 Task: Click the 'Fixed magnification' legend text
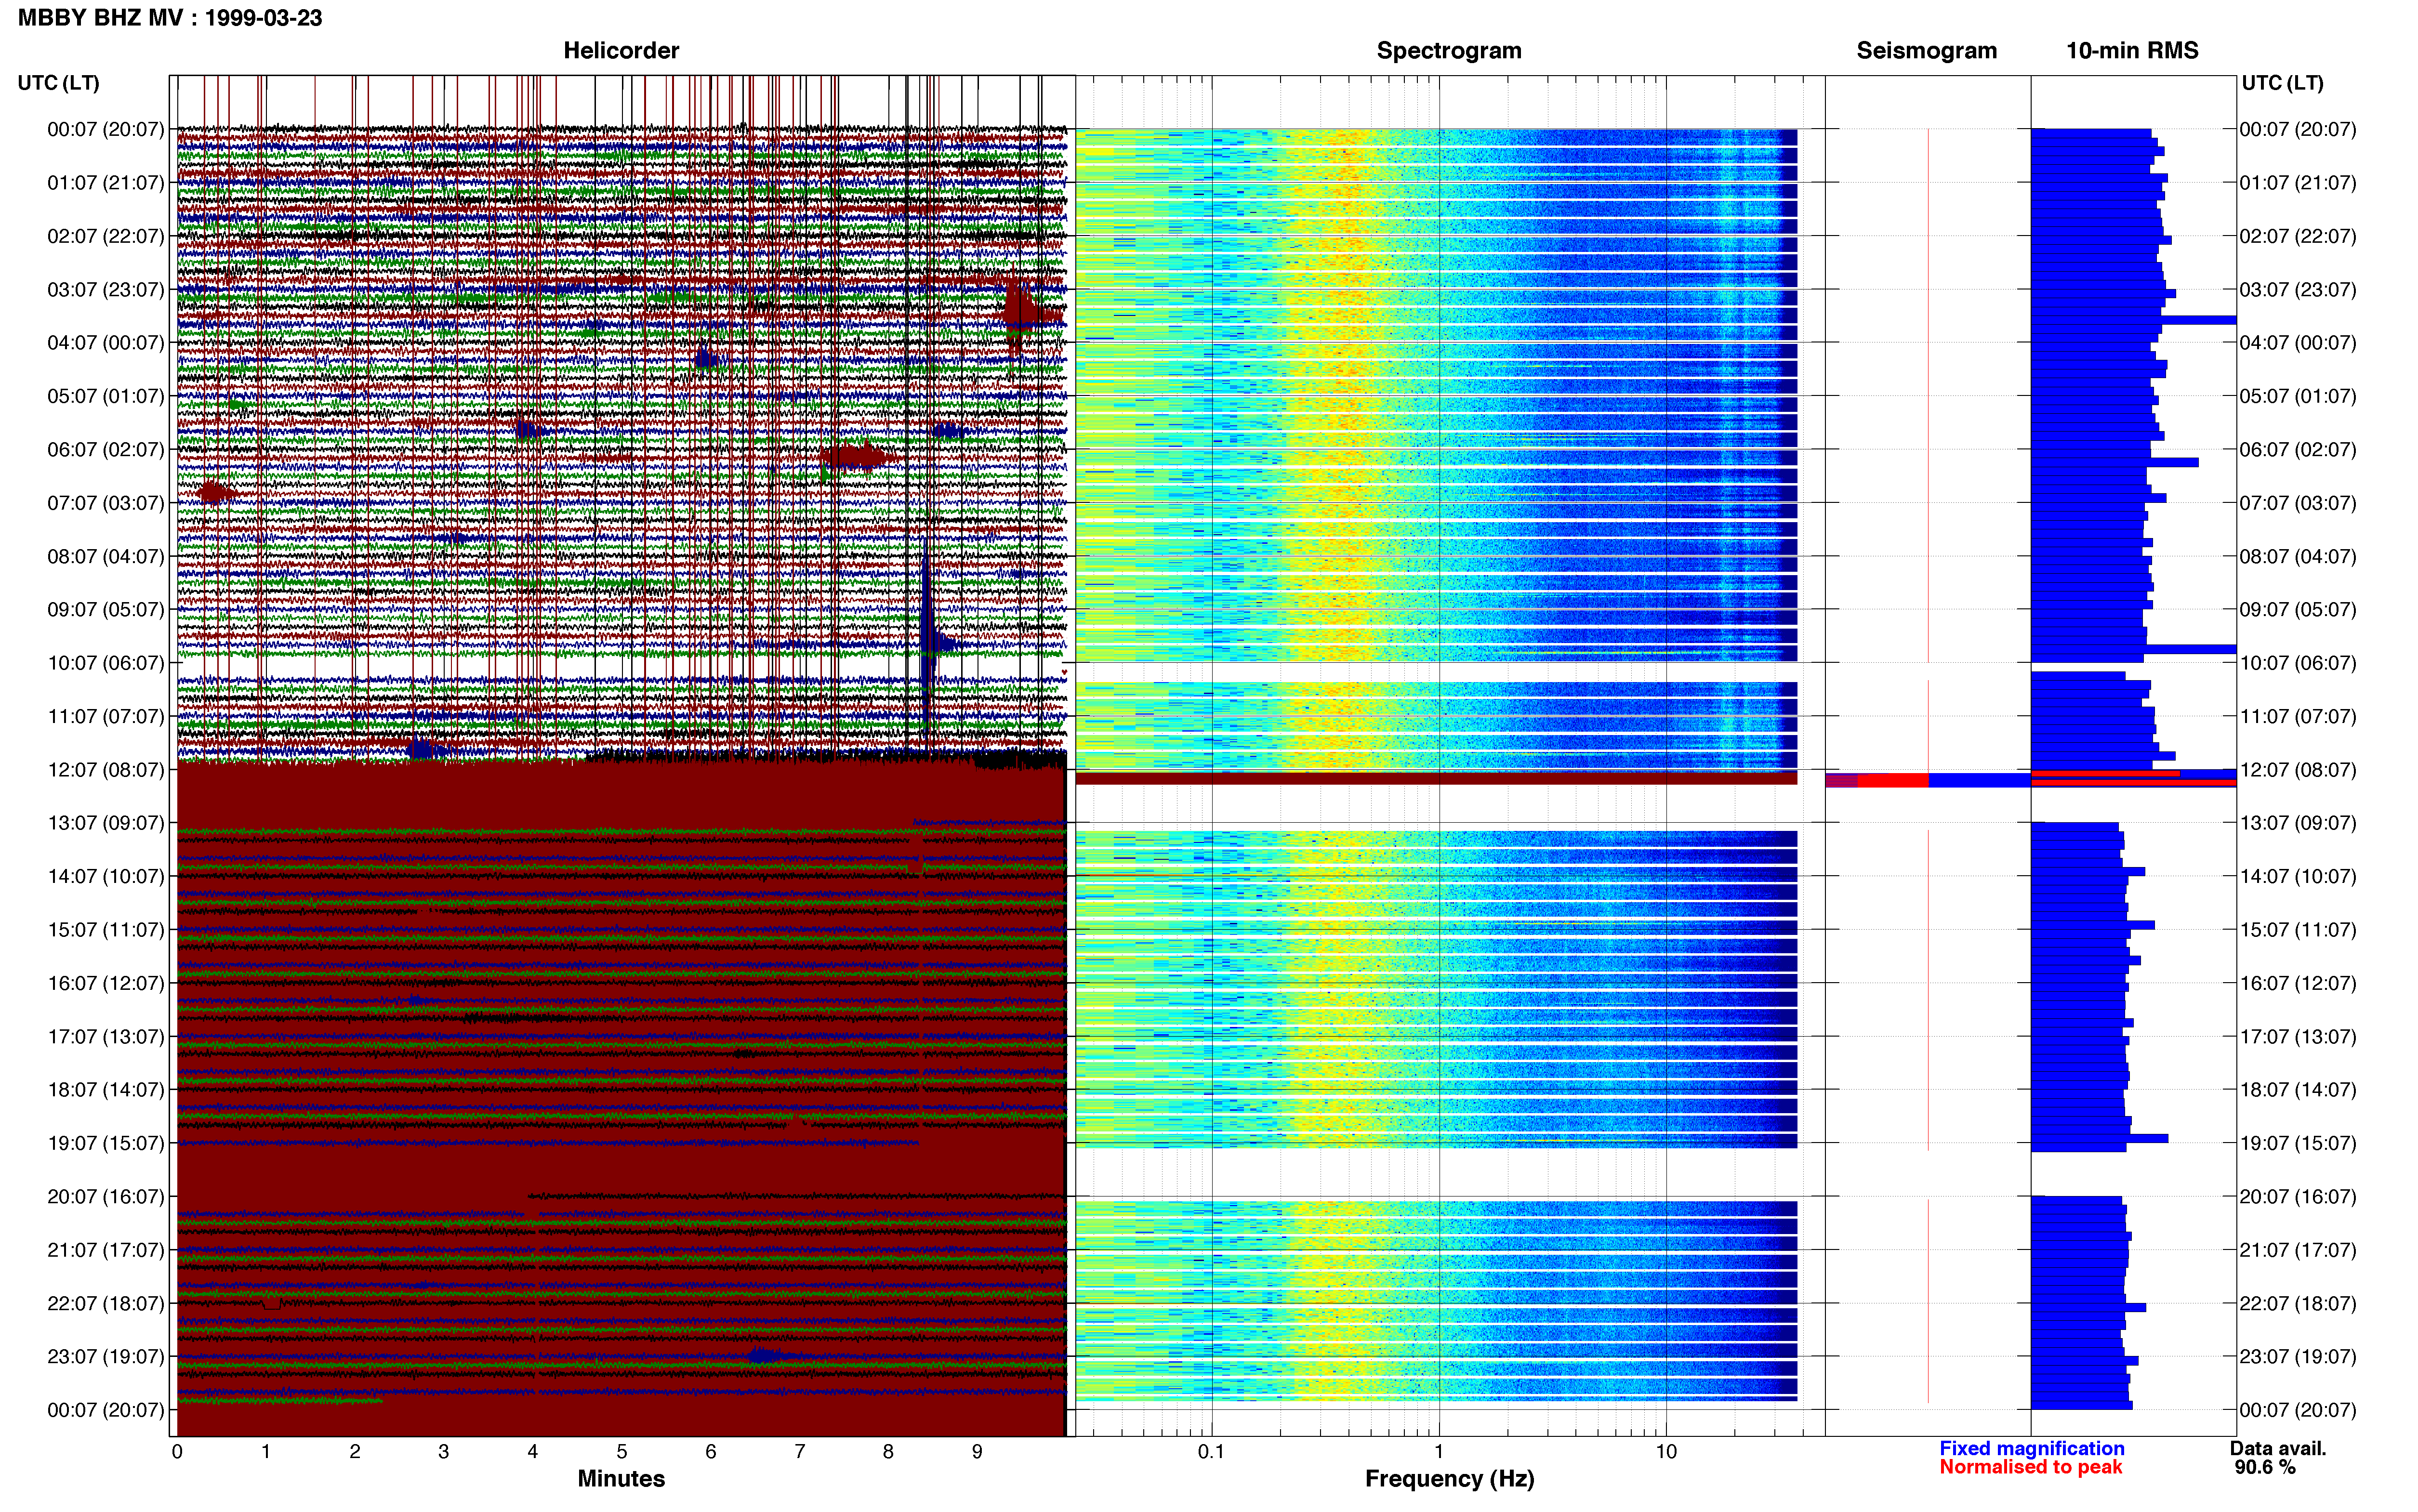pos(2031,1448)
